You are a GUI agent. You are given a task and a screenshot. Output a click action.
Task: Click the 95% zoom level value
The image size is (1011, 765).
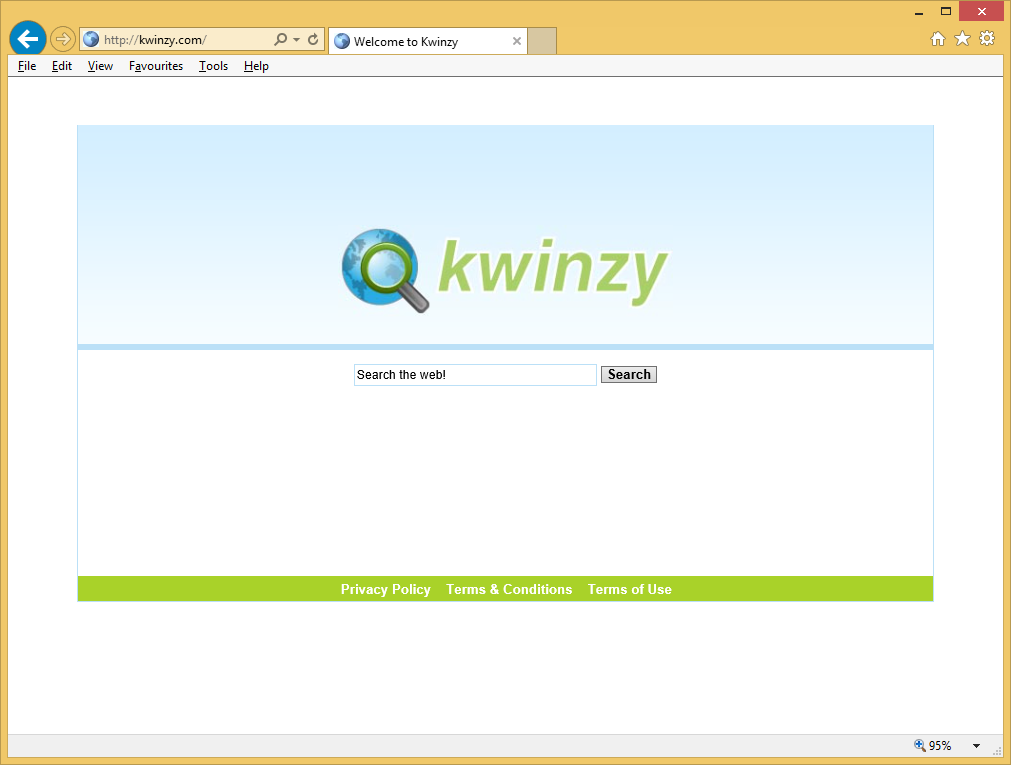(x=940, y=746)
